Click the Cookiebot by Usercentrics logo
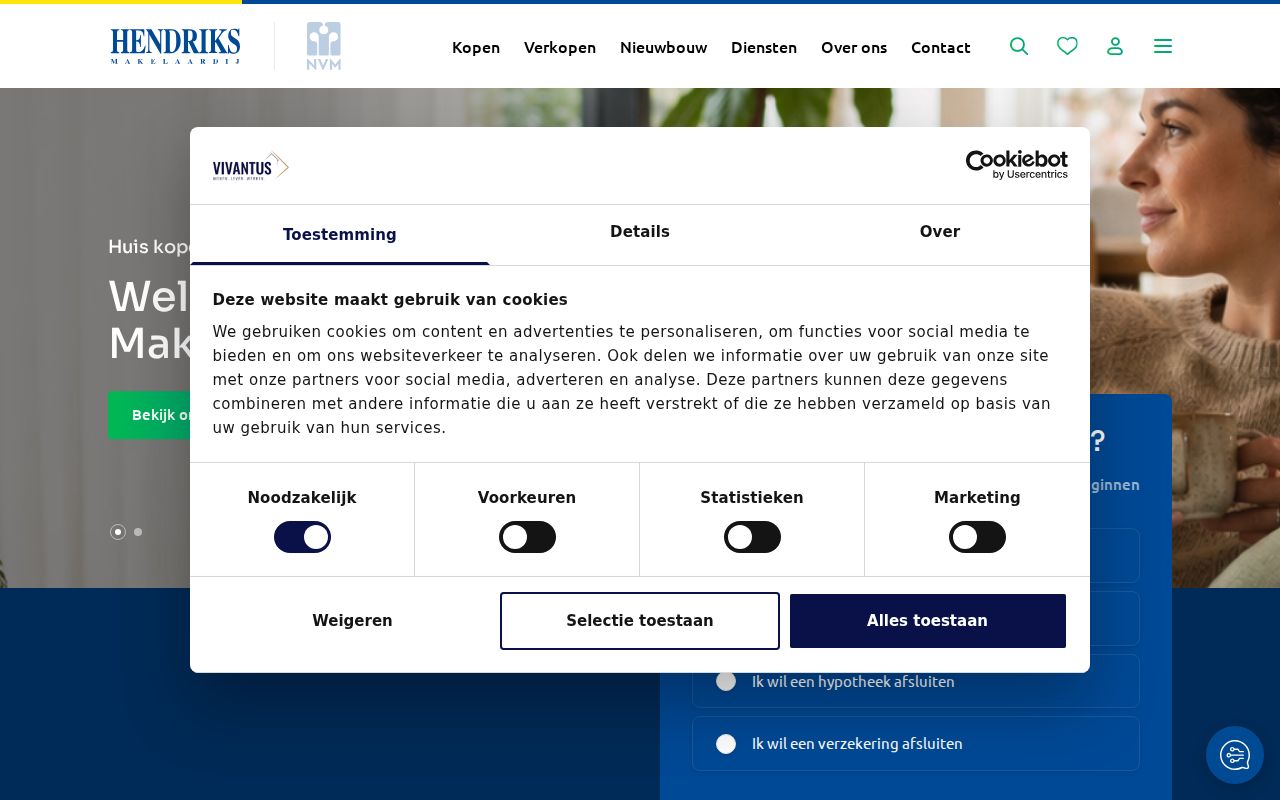The width and height of the screenshot is (1280, 800). click(x=1016, y=165)
